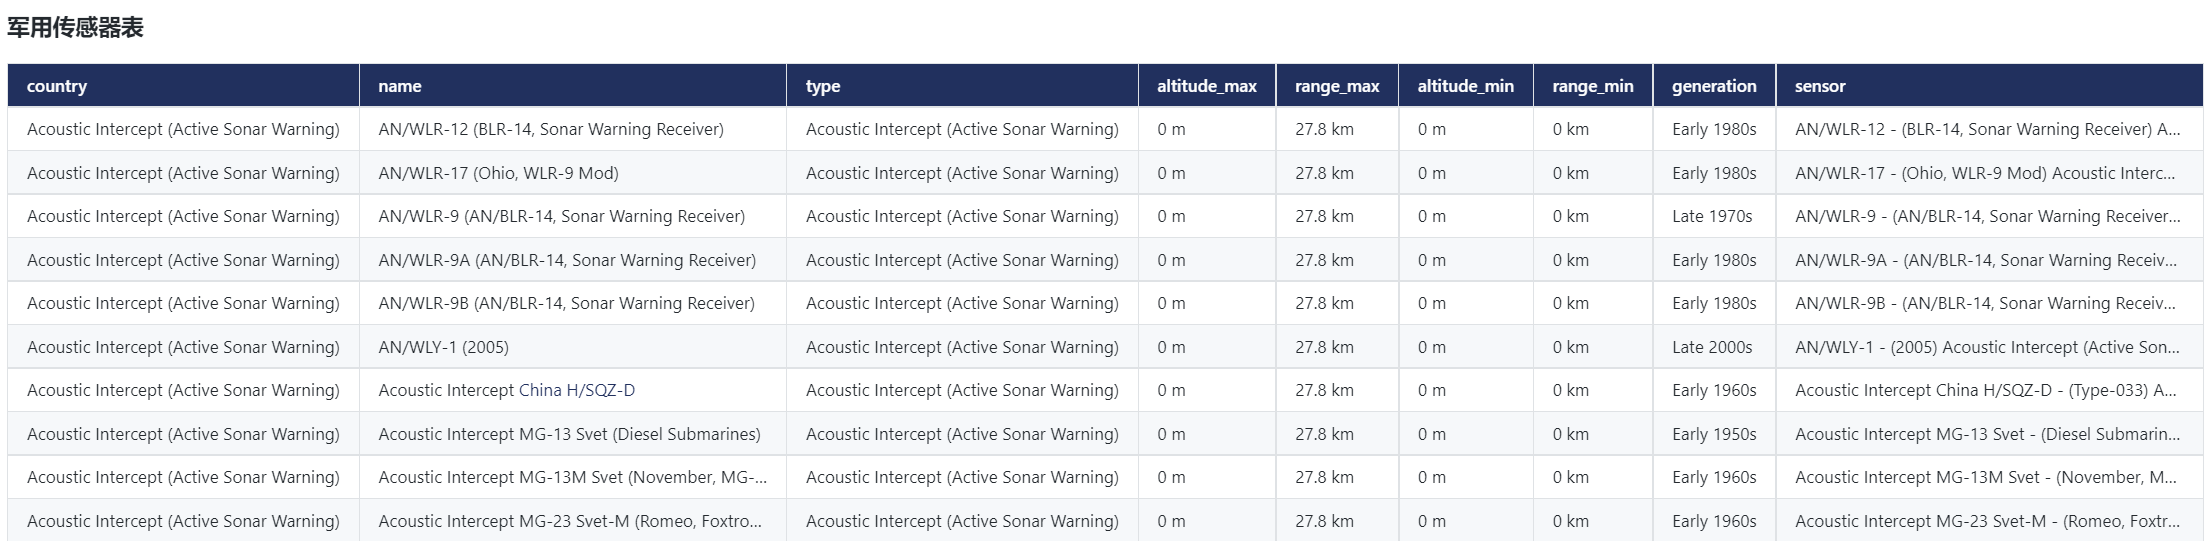Select the altitude_min column header
The width and height of the screenshot is (2204, 541).
(1465, 86)
